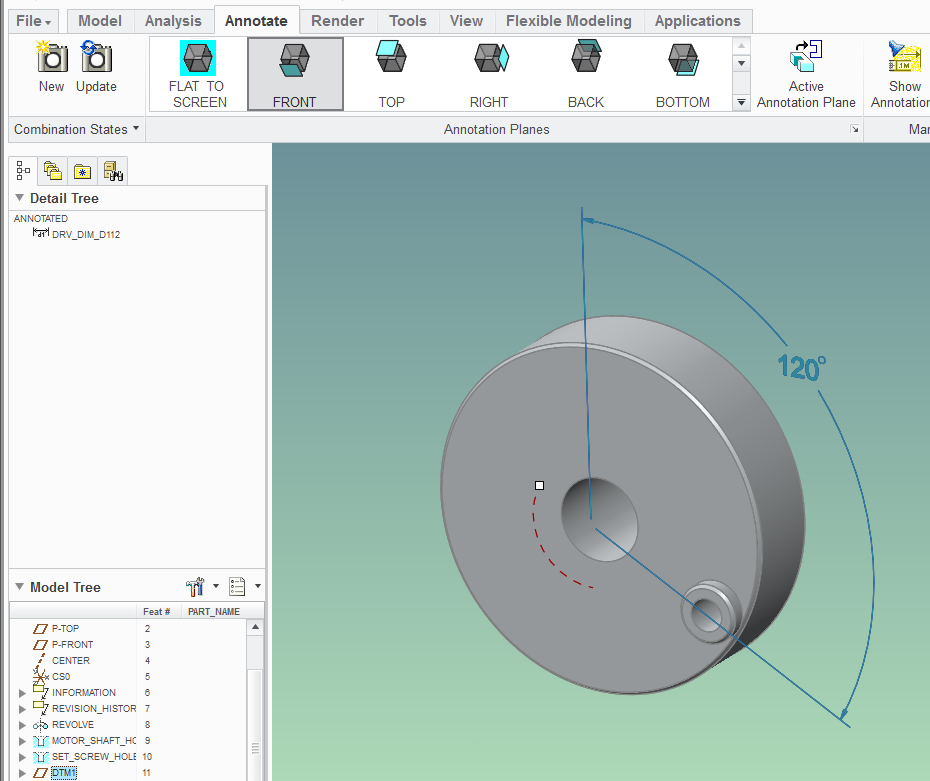The image size is (930, 781).
Task: Open the fourth navigator tab icon
Action: tap(113, 171)
